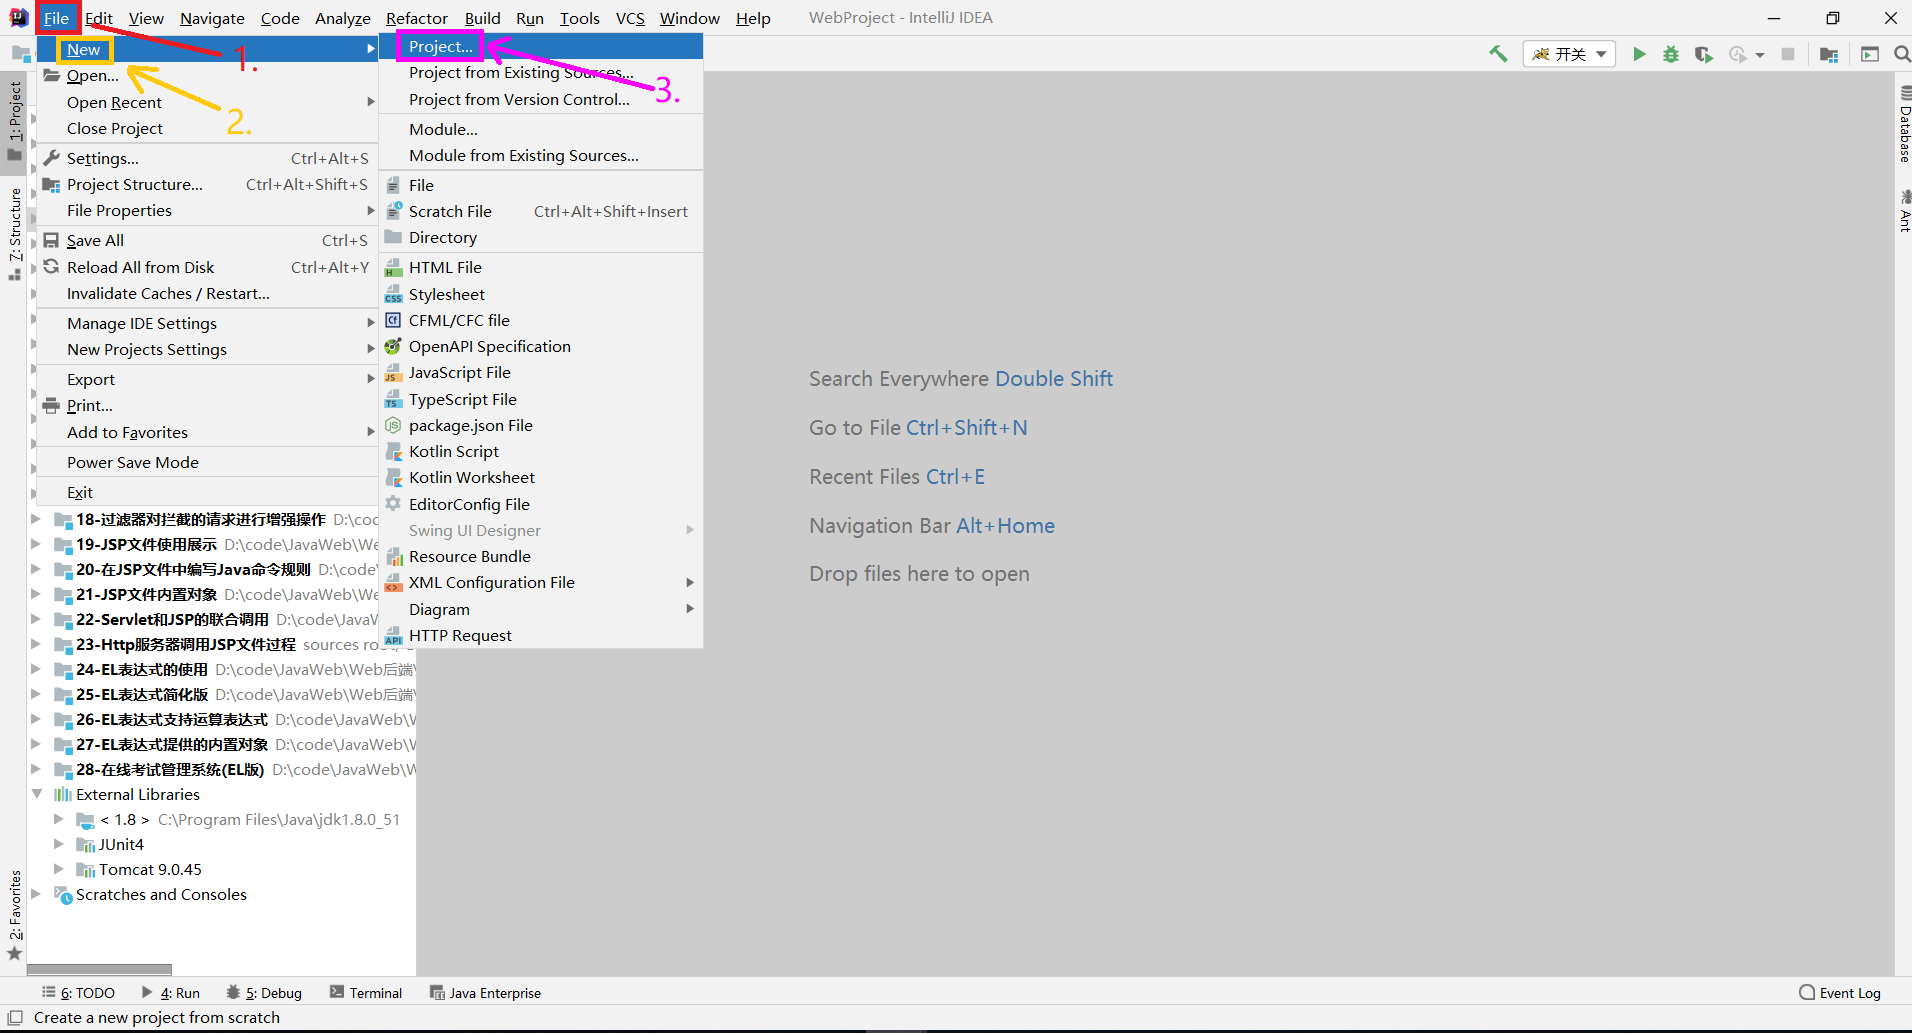Toggle the Favorites tool window tab
Viewport: 1912px width, 1033px height.
[x=14, y=915]
